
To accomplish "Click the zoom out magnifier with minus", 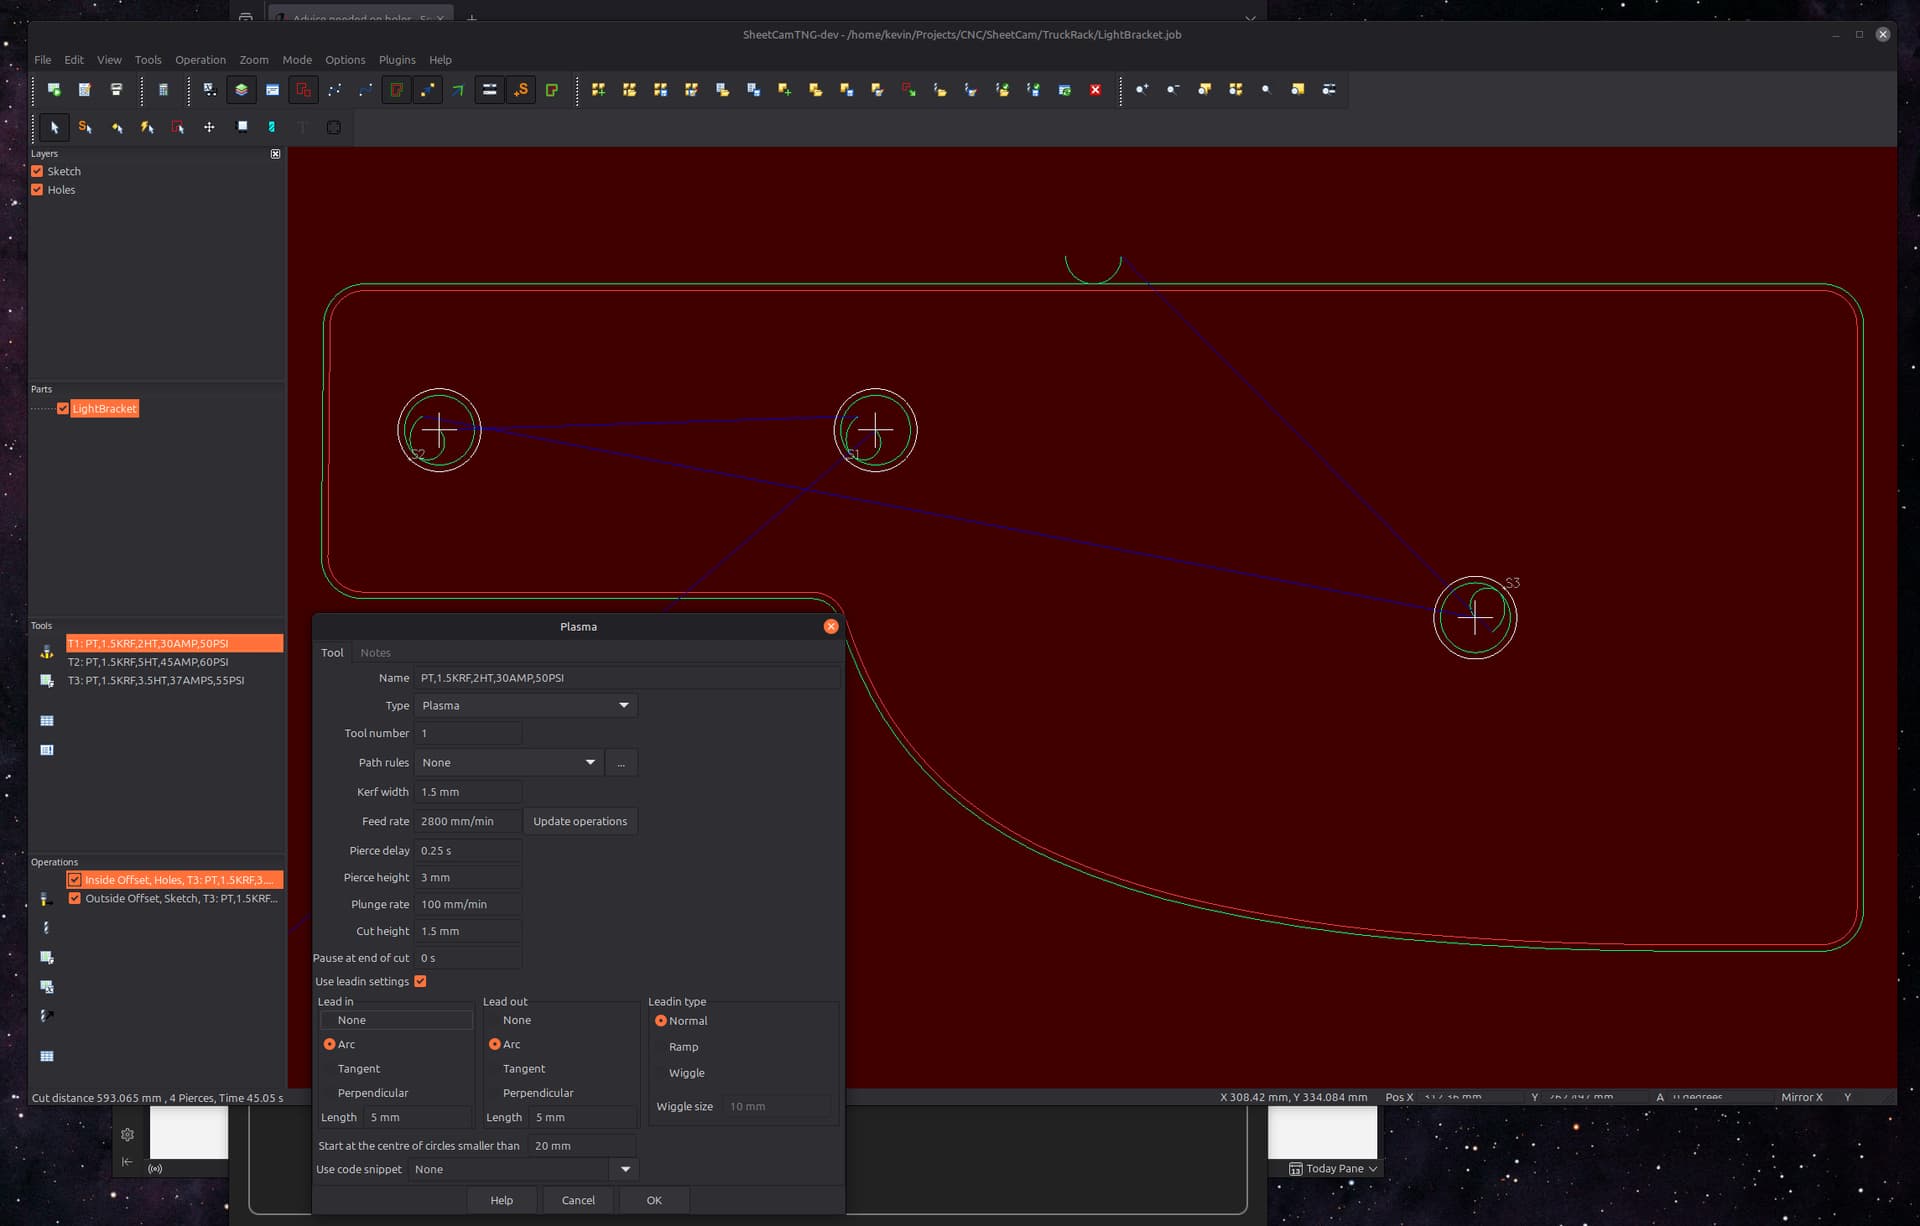I will (1173, 90).
